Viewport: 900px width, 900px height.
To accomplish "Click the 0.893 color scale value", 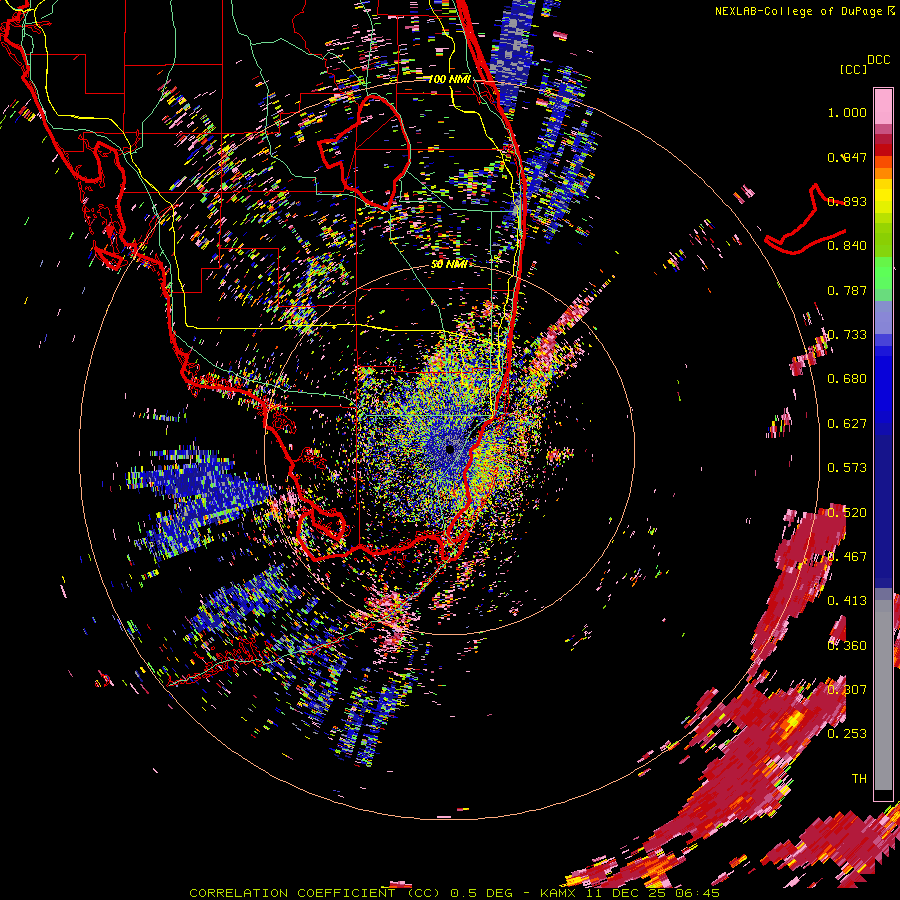I will (x=847, y=201).
